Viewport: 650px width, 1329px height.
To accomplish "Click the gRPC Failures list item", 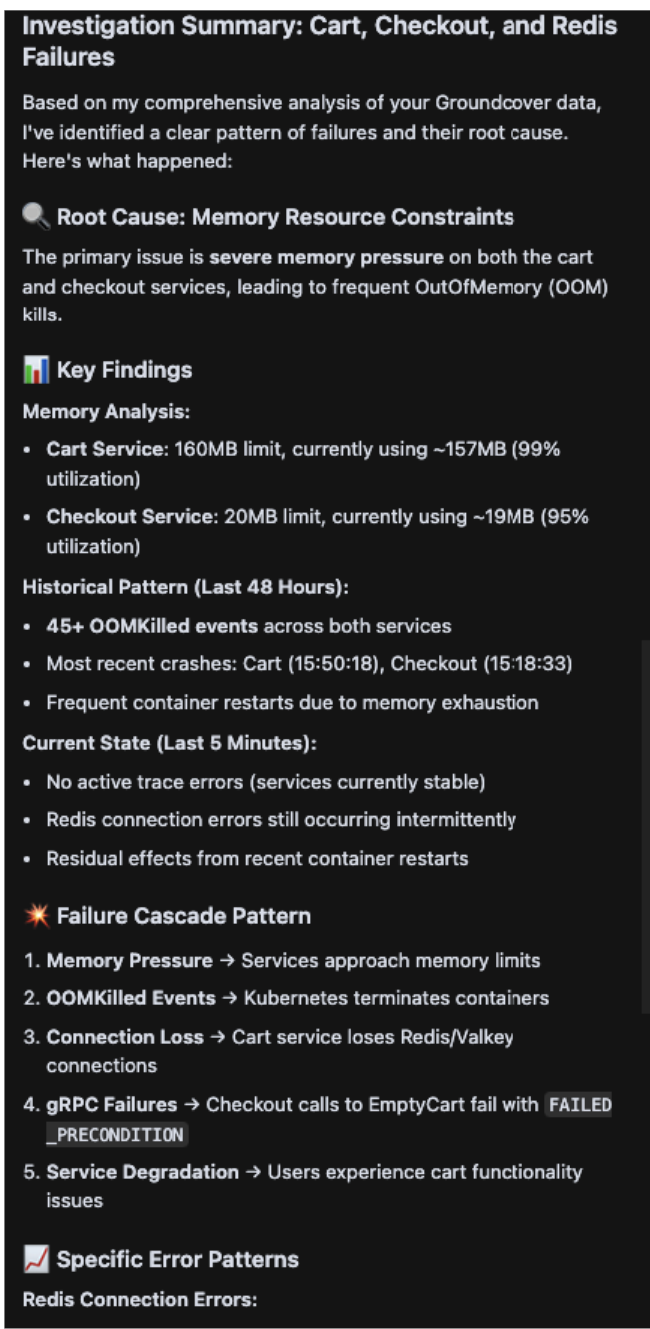I will [318, 1120].
